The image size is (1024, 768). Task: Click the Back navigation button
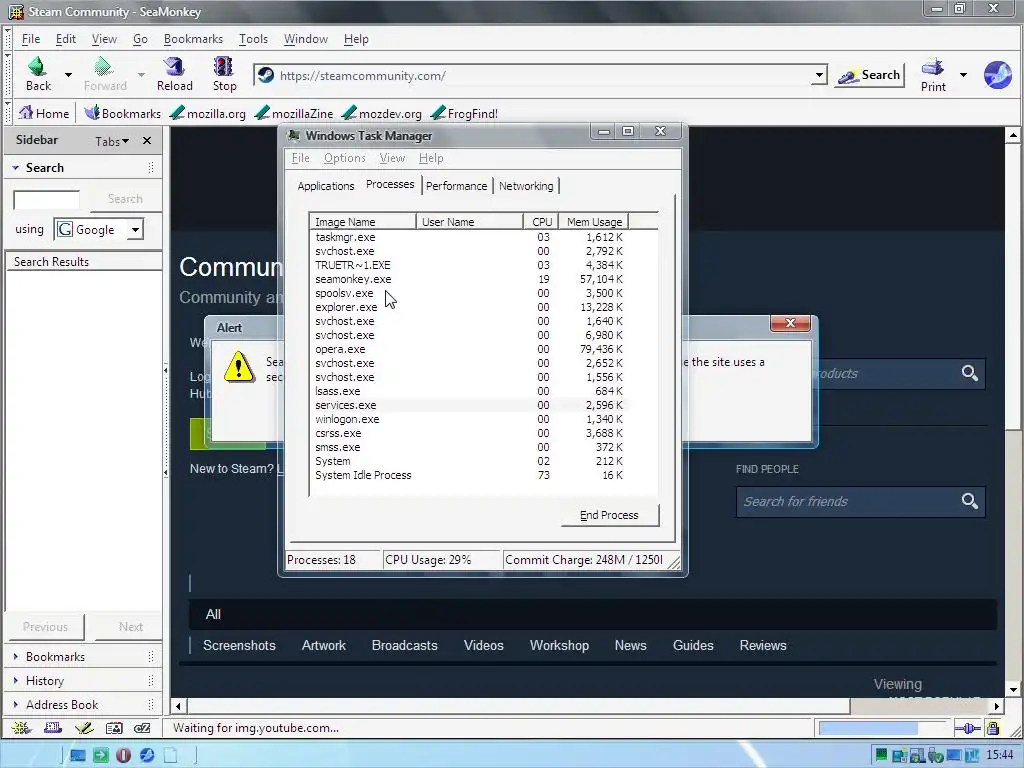(x=39, y=74)
